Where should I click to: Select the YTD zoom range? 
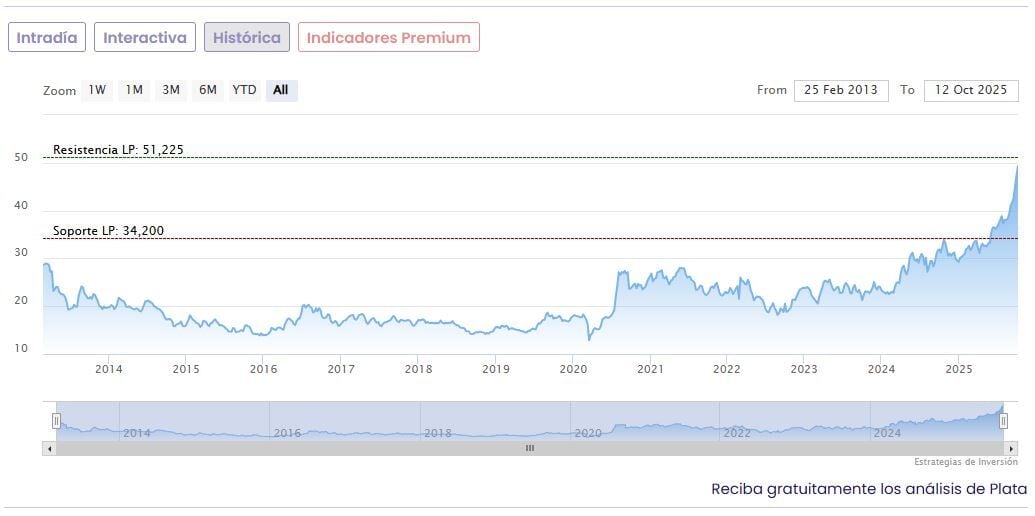point(245,90)
